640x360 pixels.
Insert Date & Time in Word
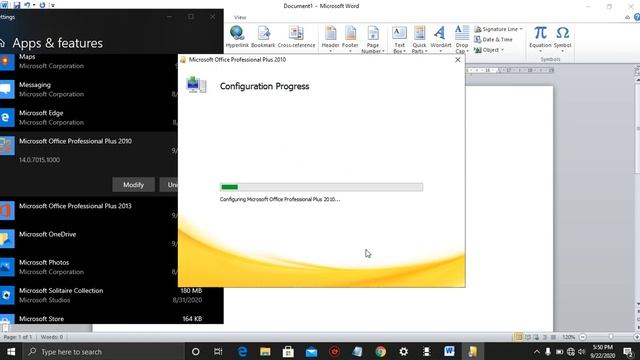(493, 40)
